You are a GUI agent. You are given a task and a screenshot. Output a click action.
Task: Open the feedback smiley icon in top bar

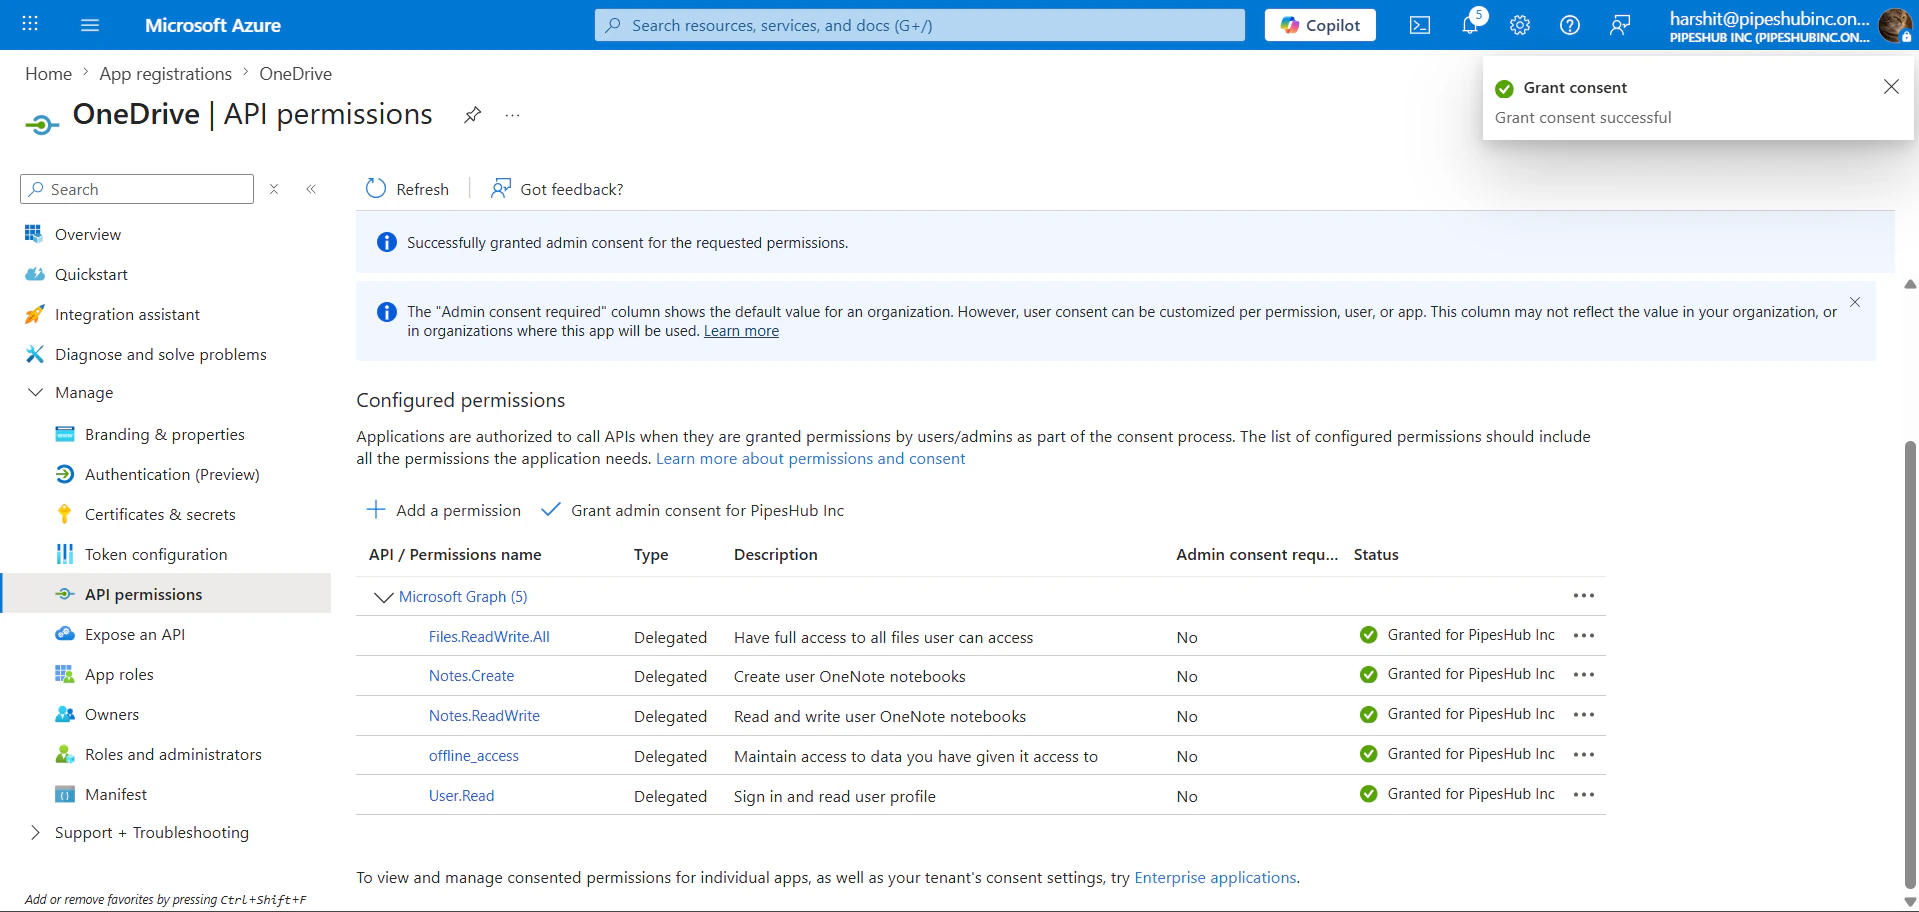point(1620,25)
